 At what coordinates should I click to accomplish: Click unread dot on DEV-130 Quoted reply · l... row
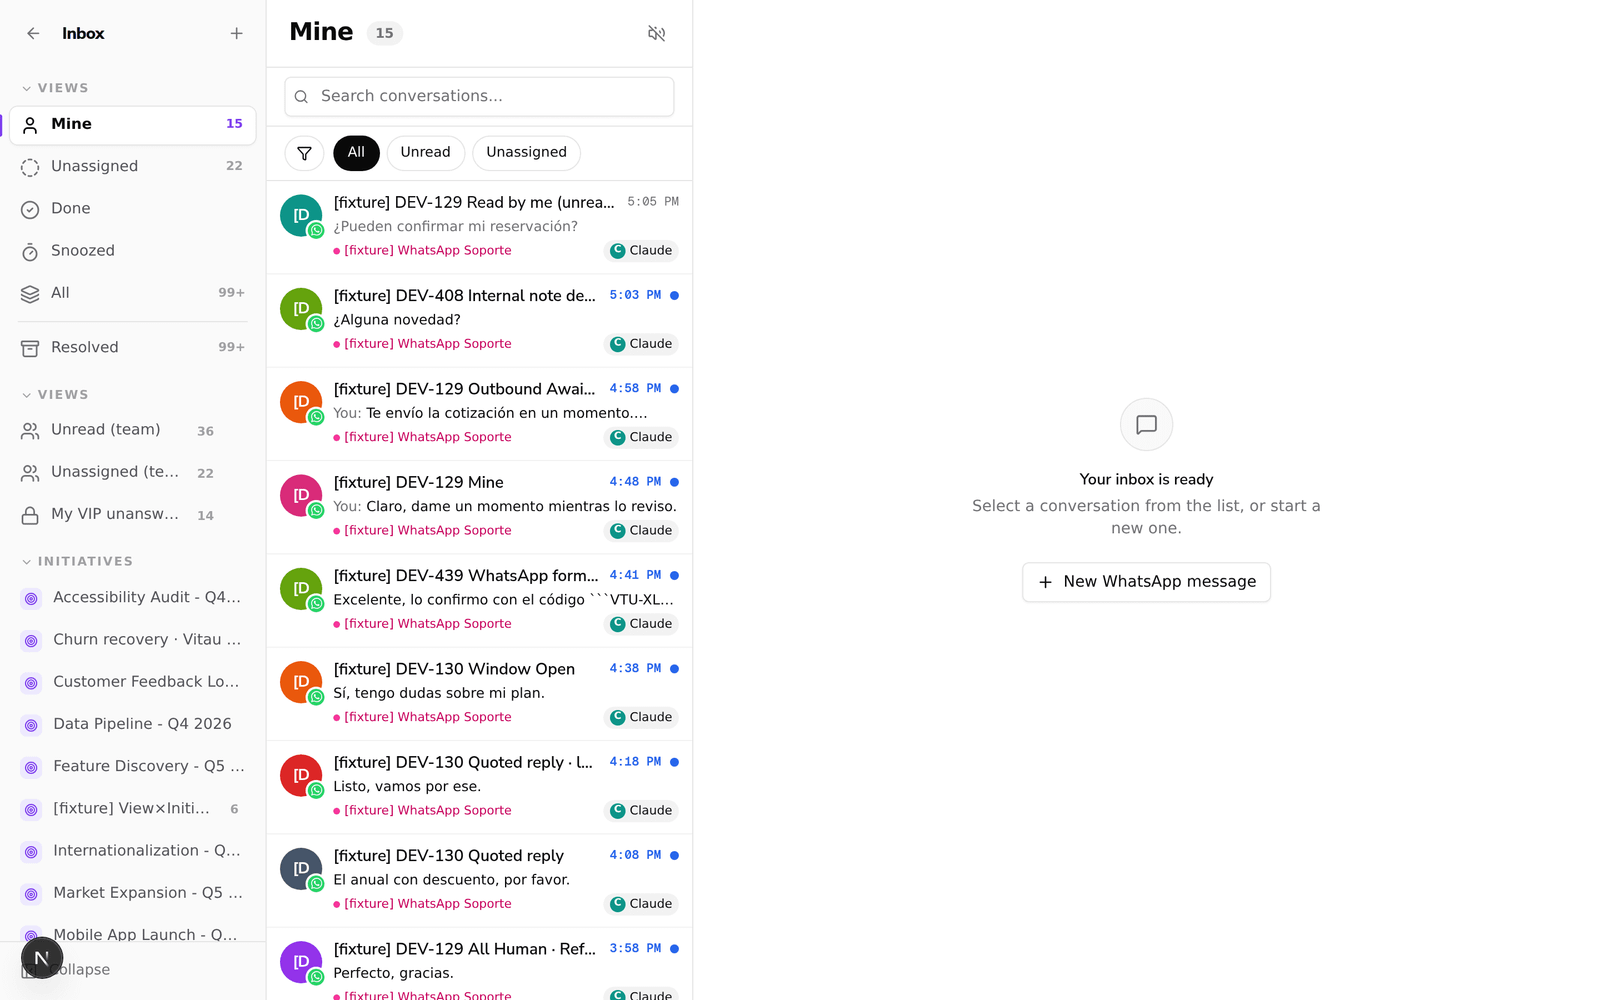(674, 762)
